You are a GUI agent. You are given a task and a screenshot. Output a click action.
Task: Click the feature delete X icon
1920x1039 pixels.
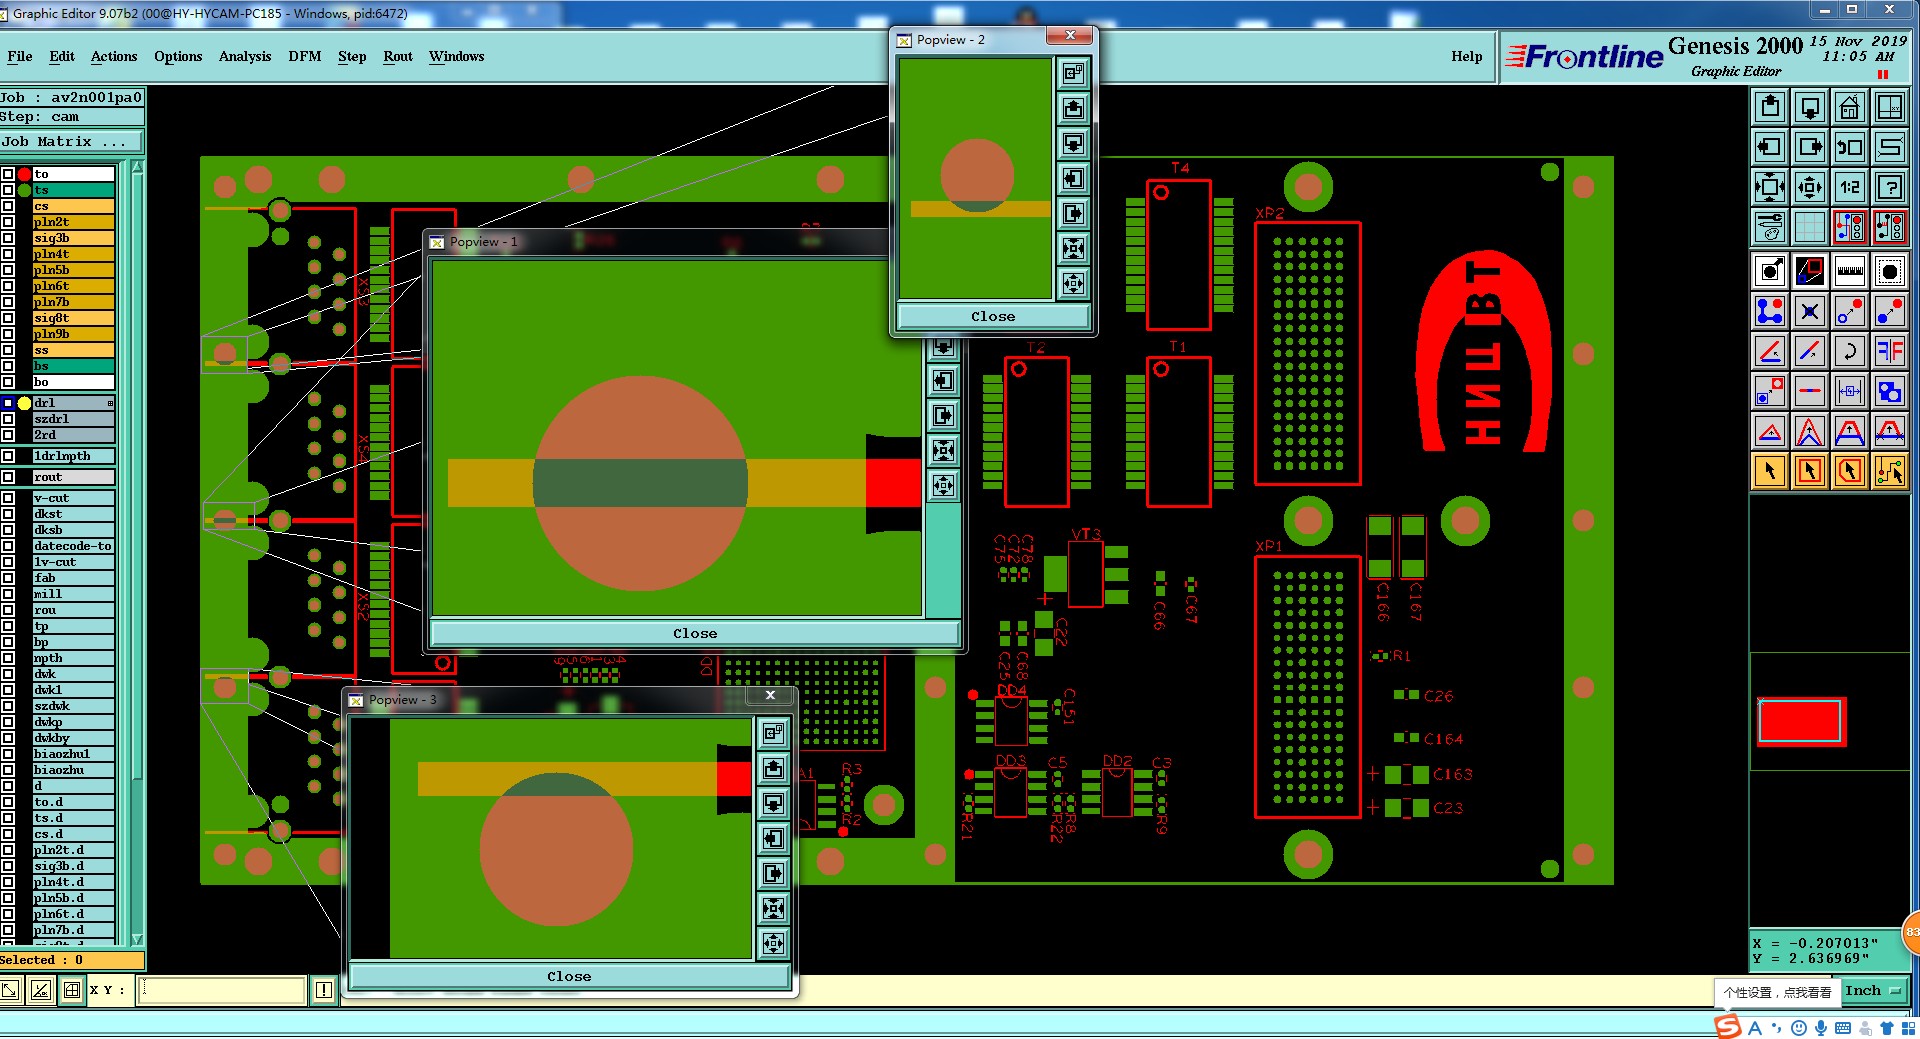pos(1809,311)
